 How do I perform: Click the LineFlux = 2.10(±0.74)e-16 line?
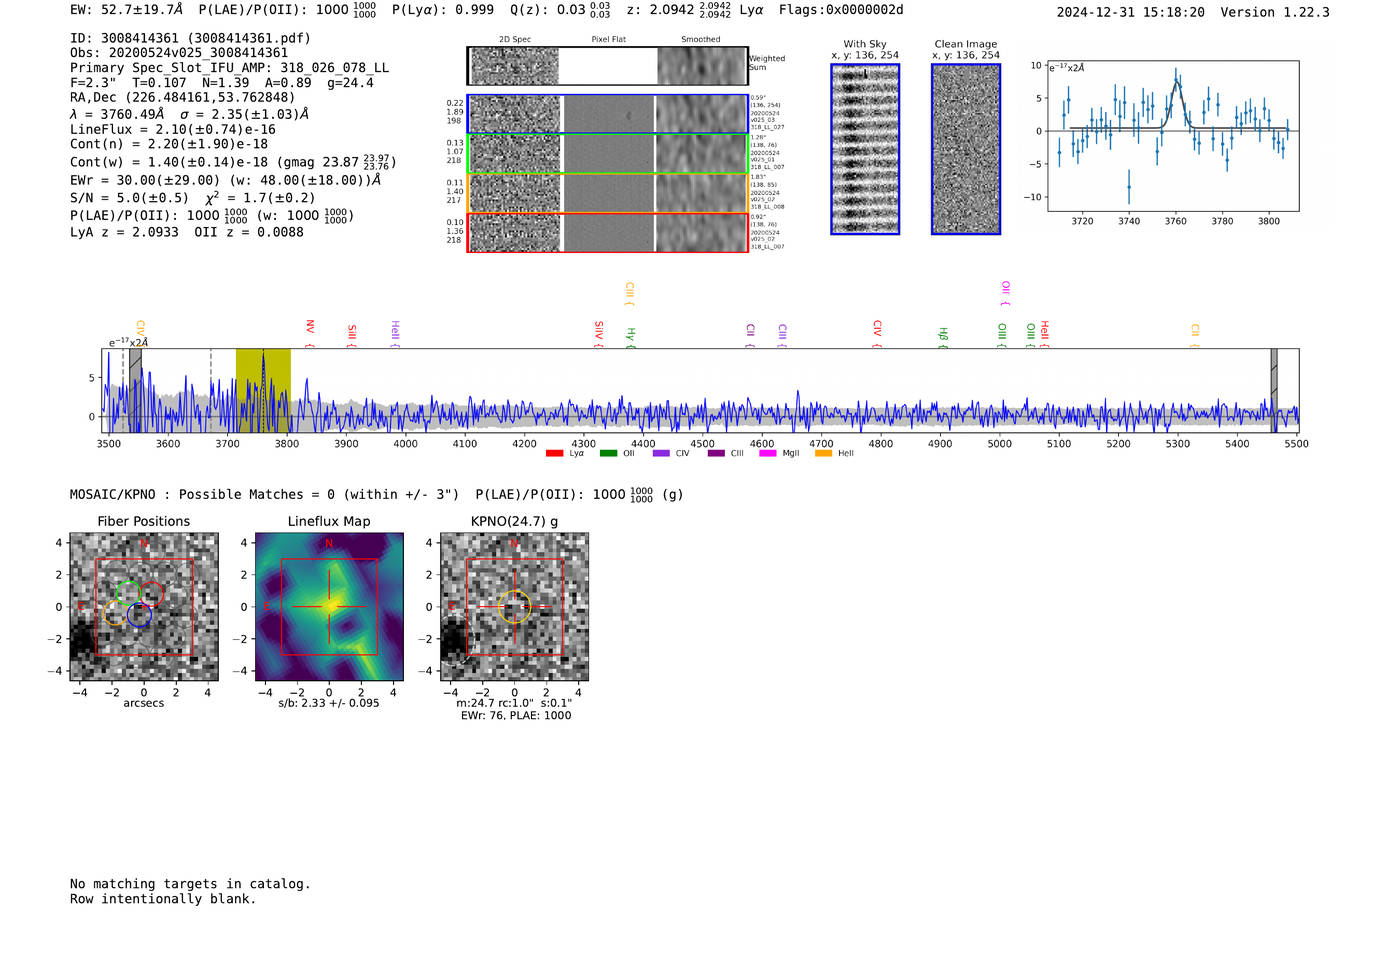tap(172, 130)
